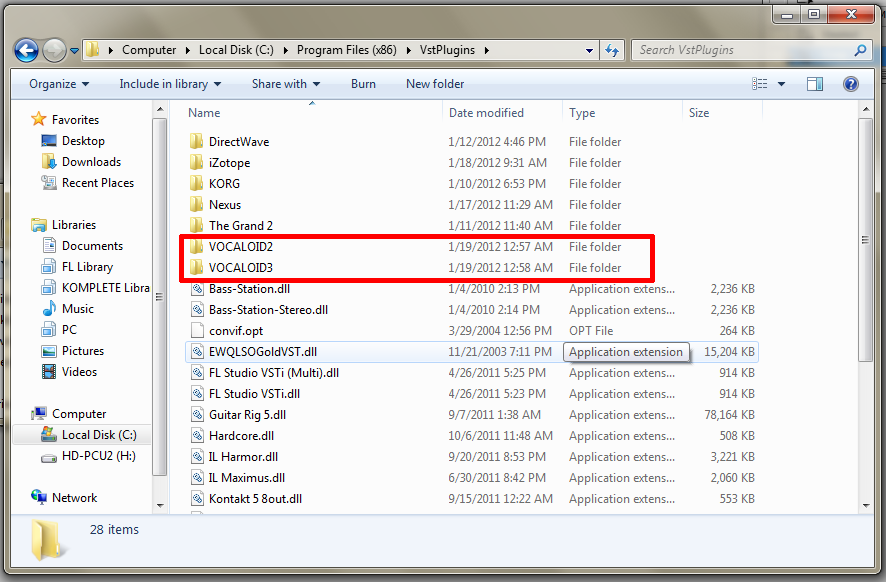Open the Organize menu
The width and height of the screenshot is (886, 582).
point(59,84)
